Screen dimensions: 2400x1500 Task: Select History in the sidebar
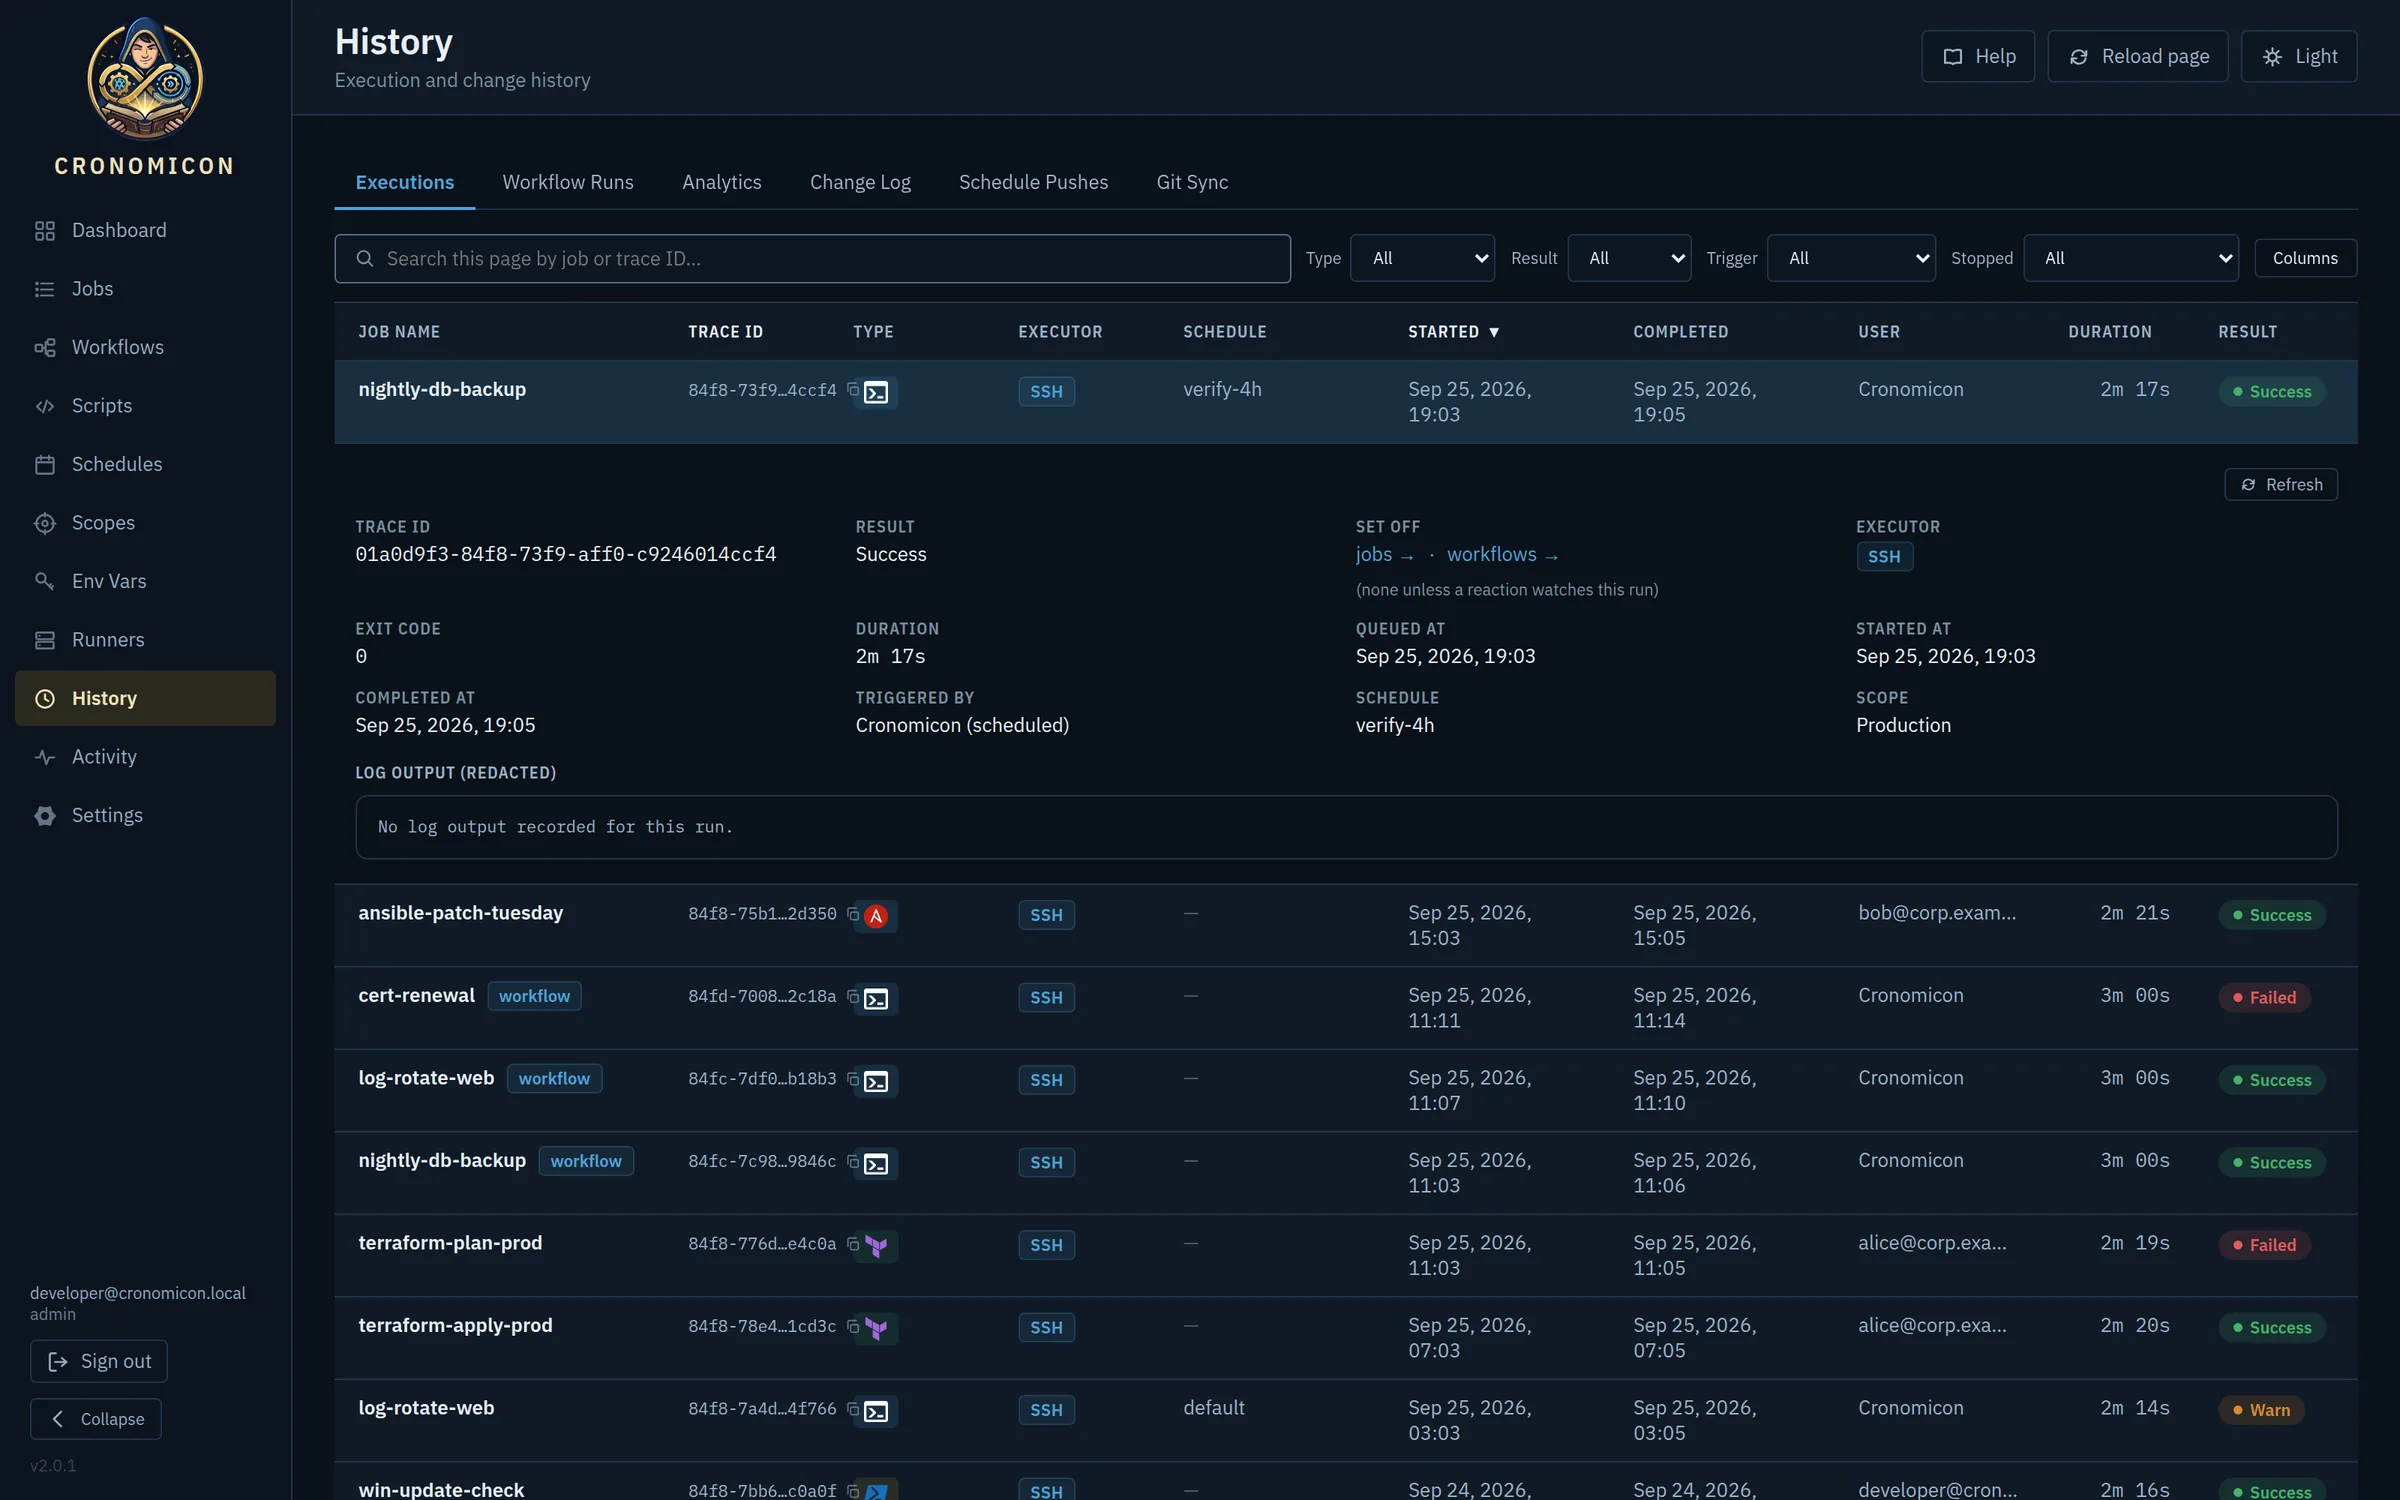tap(145, 698)
